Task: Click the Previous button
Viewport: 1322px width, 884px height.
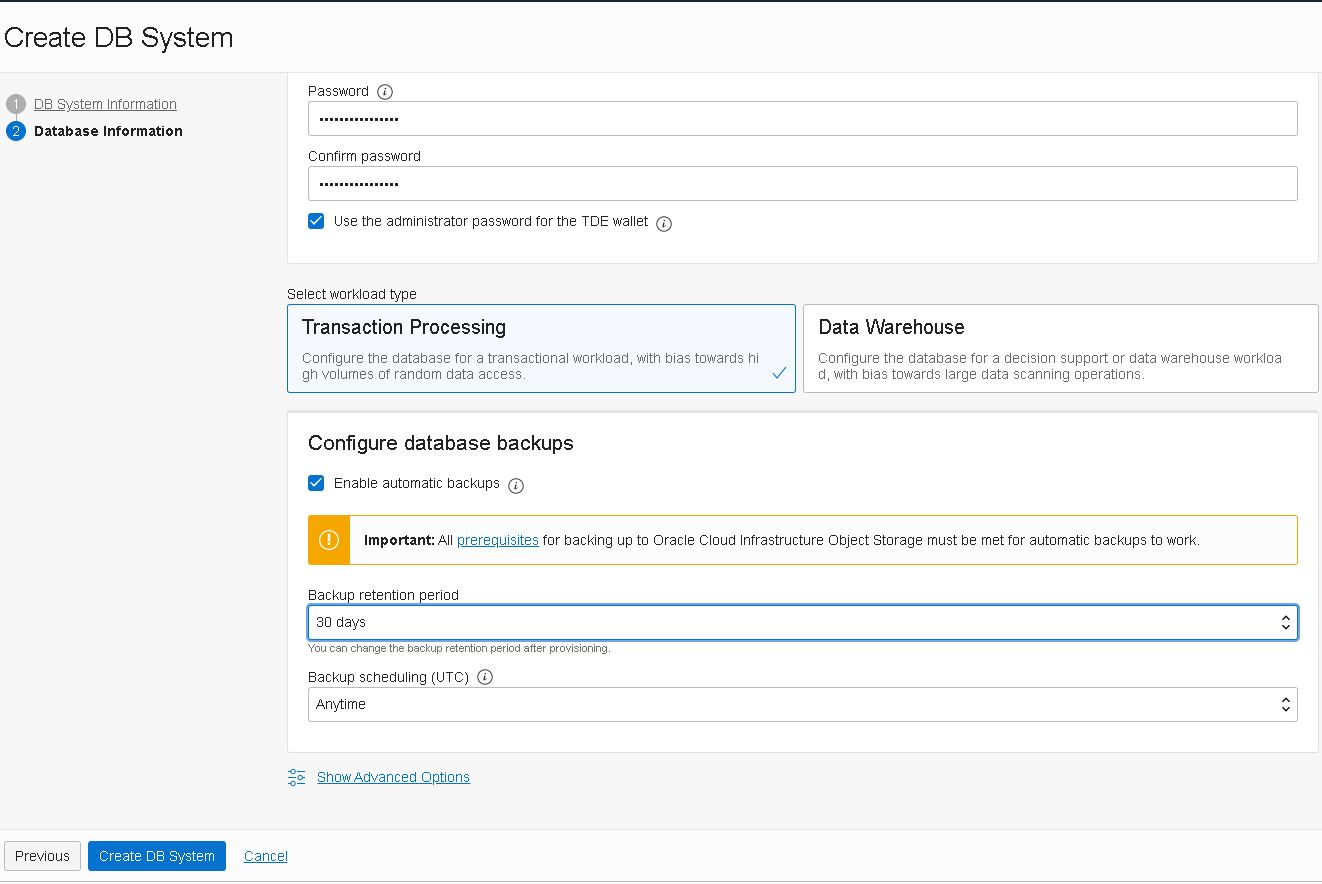Action: tap(42, 856)
